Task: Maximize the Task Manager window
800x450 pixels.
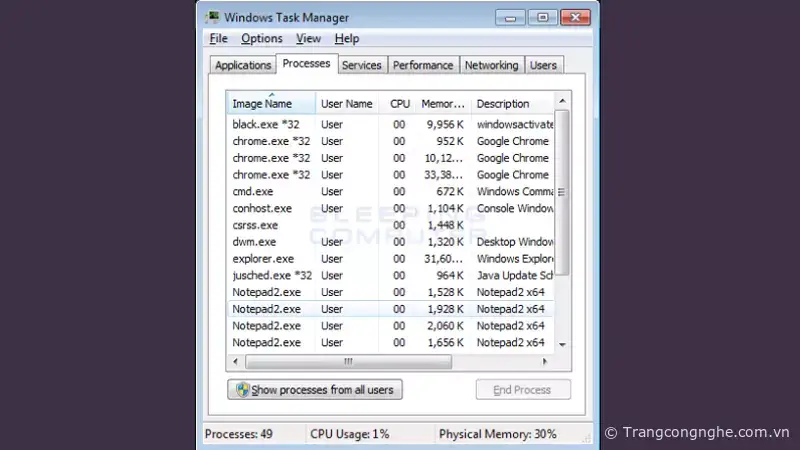Action: tap(543, 16)
